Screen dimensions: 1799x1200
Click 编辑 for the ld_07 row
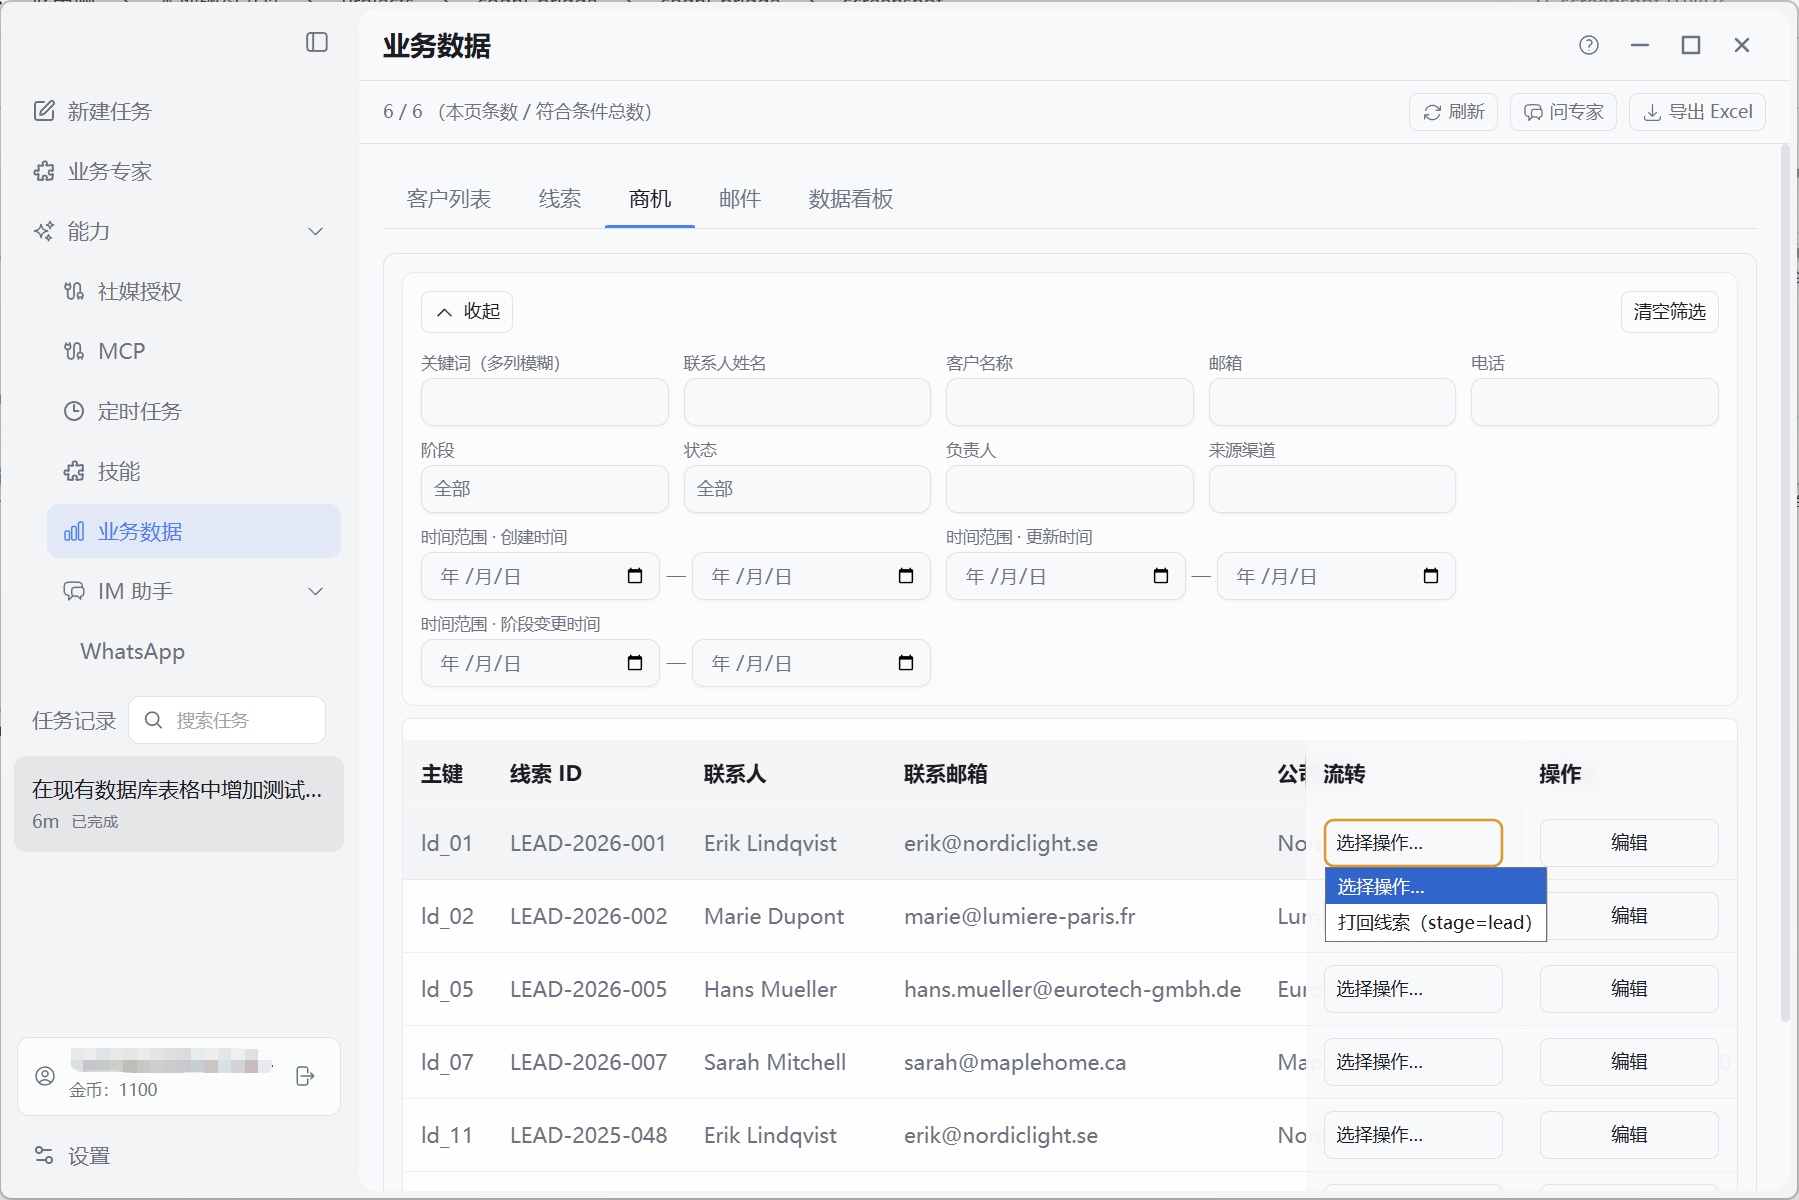(1629, 1062)
